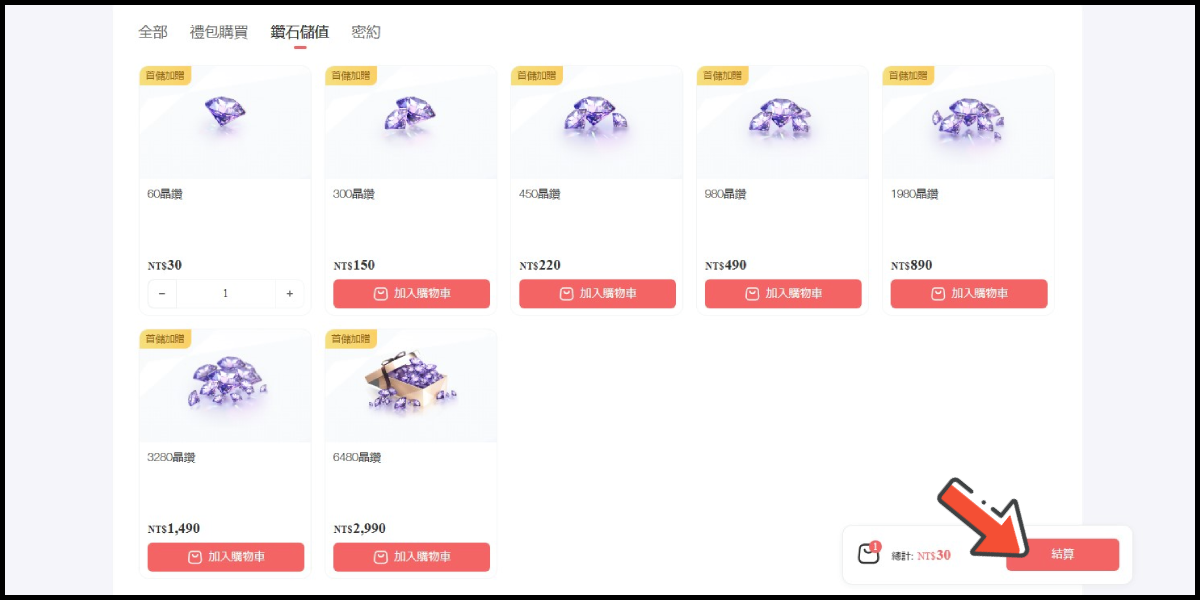
Task: Switch to the 禮包購買 tab
Action: (x=219, y=32)
